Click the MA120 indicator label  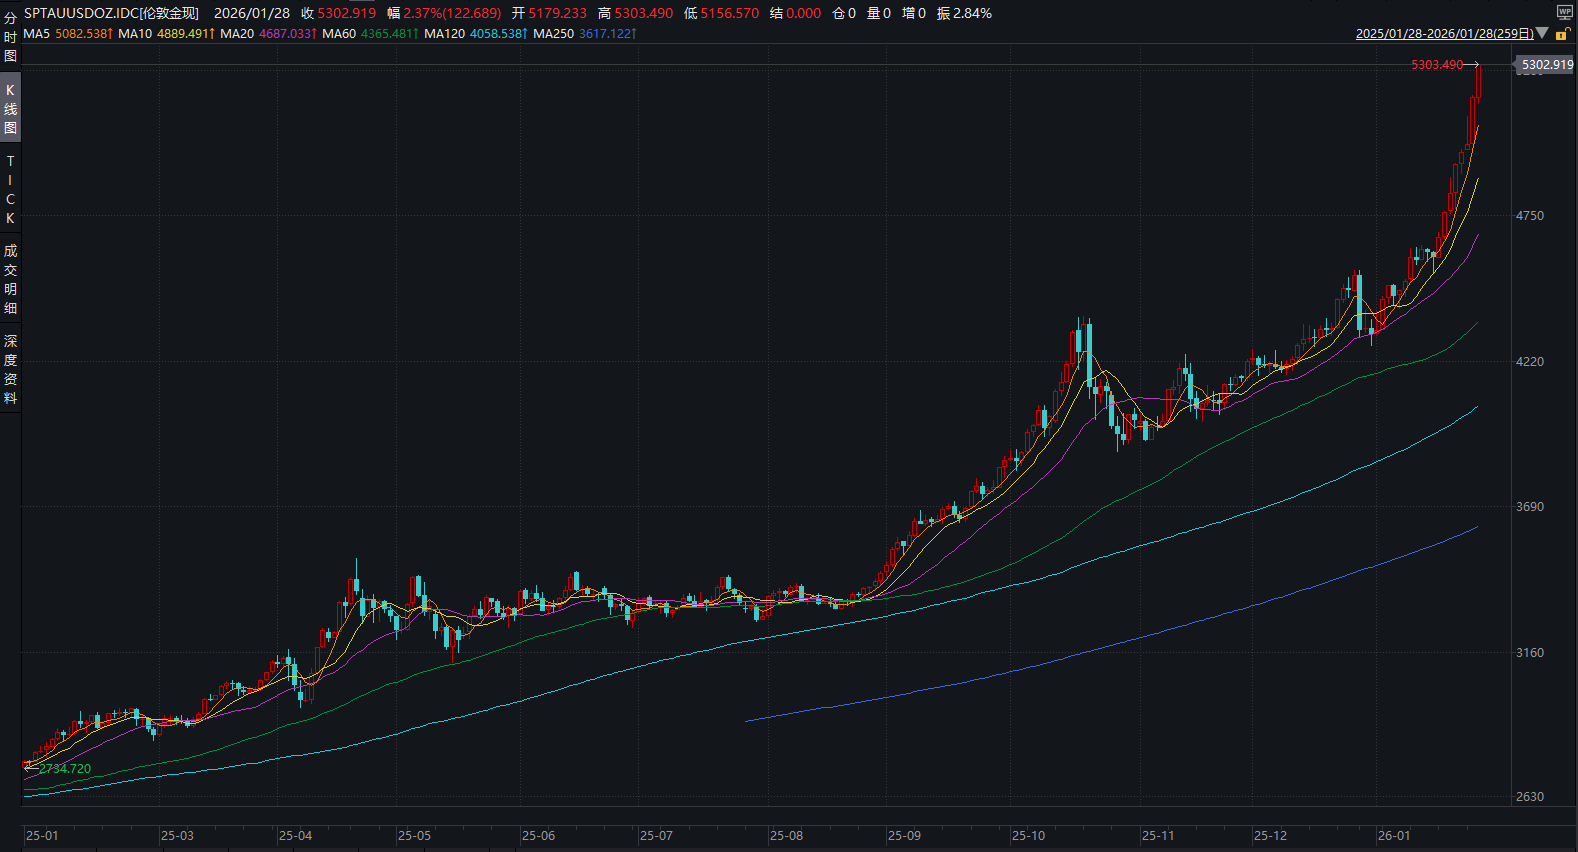(x=444, y=34)
